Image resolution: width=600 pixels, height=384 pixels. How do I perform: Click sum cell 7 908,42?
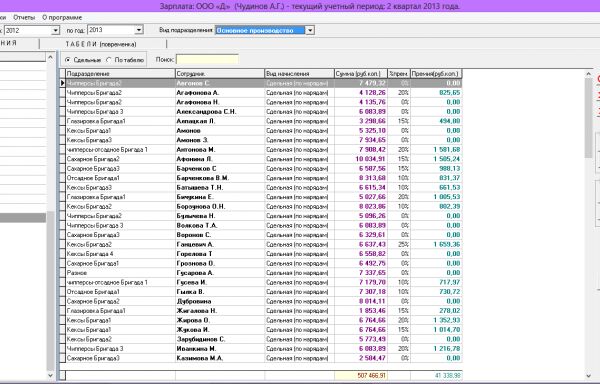[x=361, y=150]
